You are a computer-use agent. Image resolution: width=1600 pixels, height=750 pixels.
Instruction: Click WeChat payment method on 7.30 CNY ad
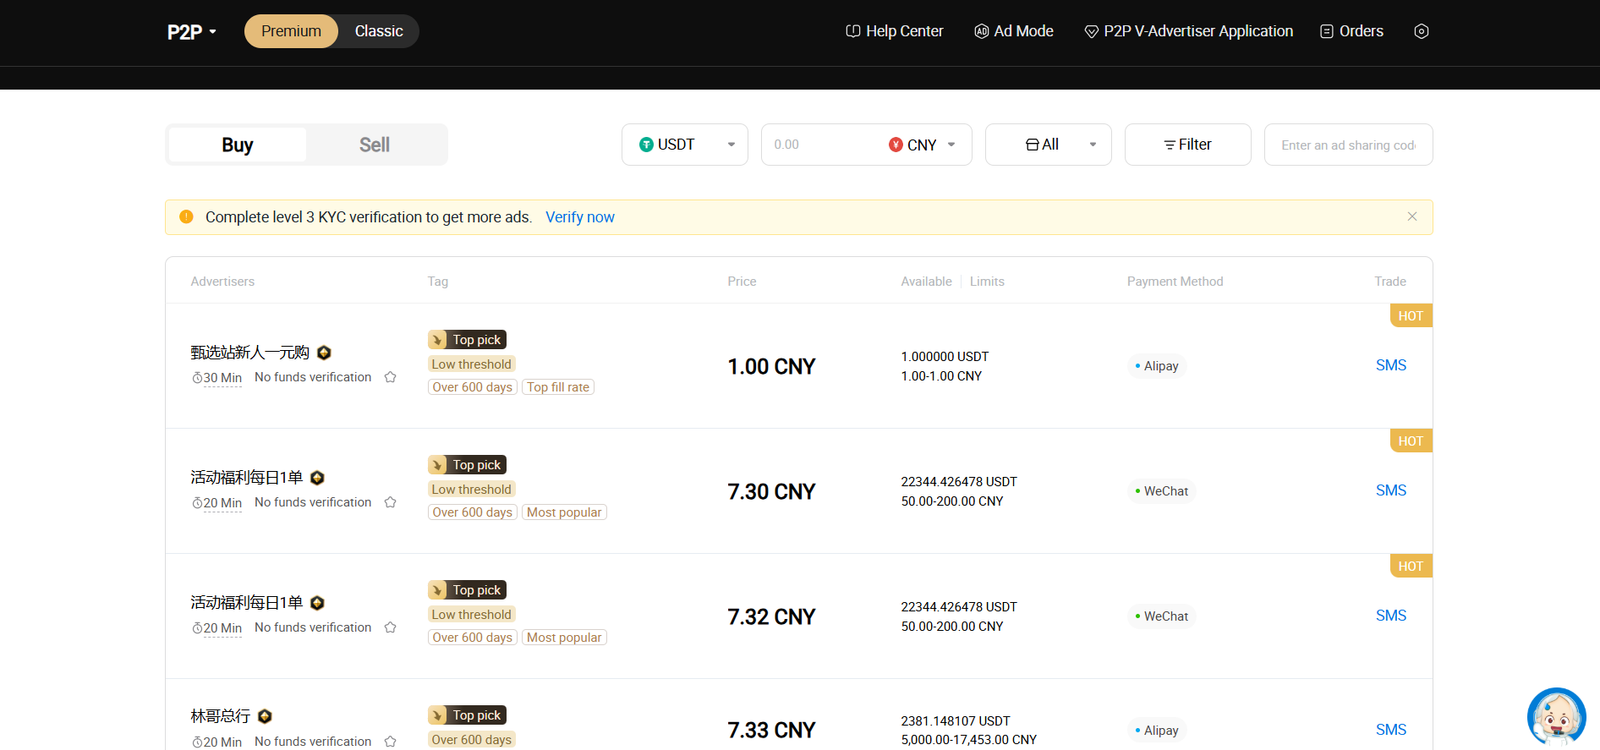tap(1161, 491)
